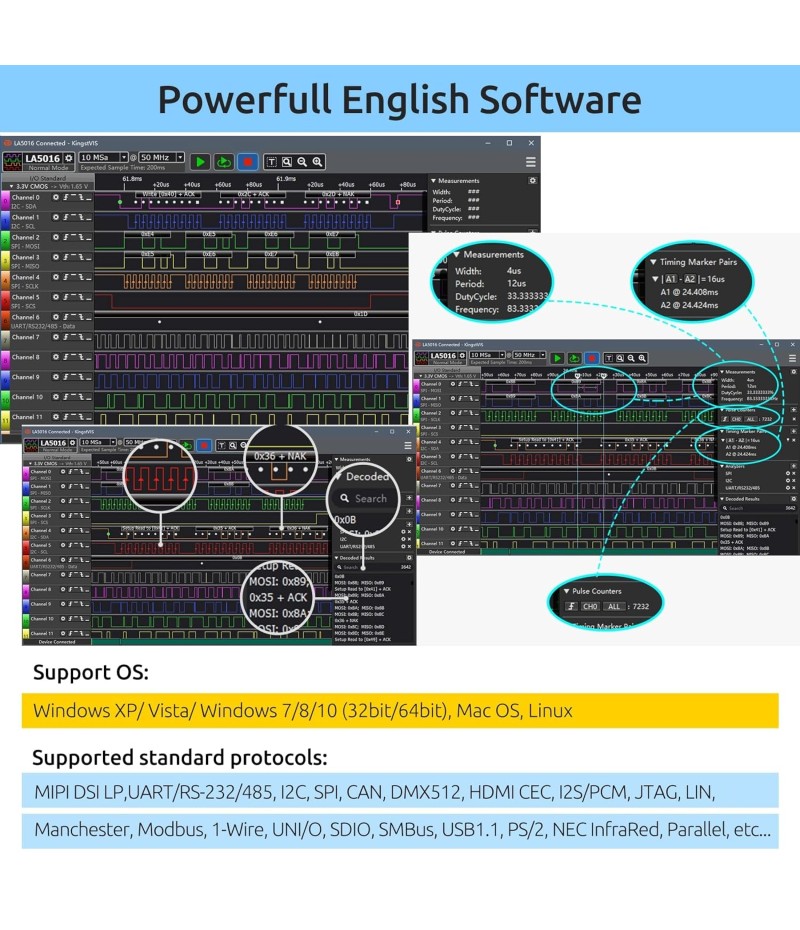Open the 10 MSa sample depth dropdown in the top window

click(x=104, y=158)
